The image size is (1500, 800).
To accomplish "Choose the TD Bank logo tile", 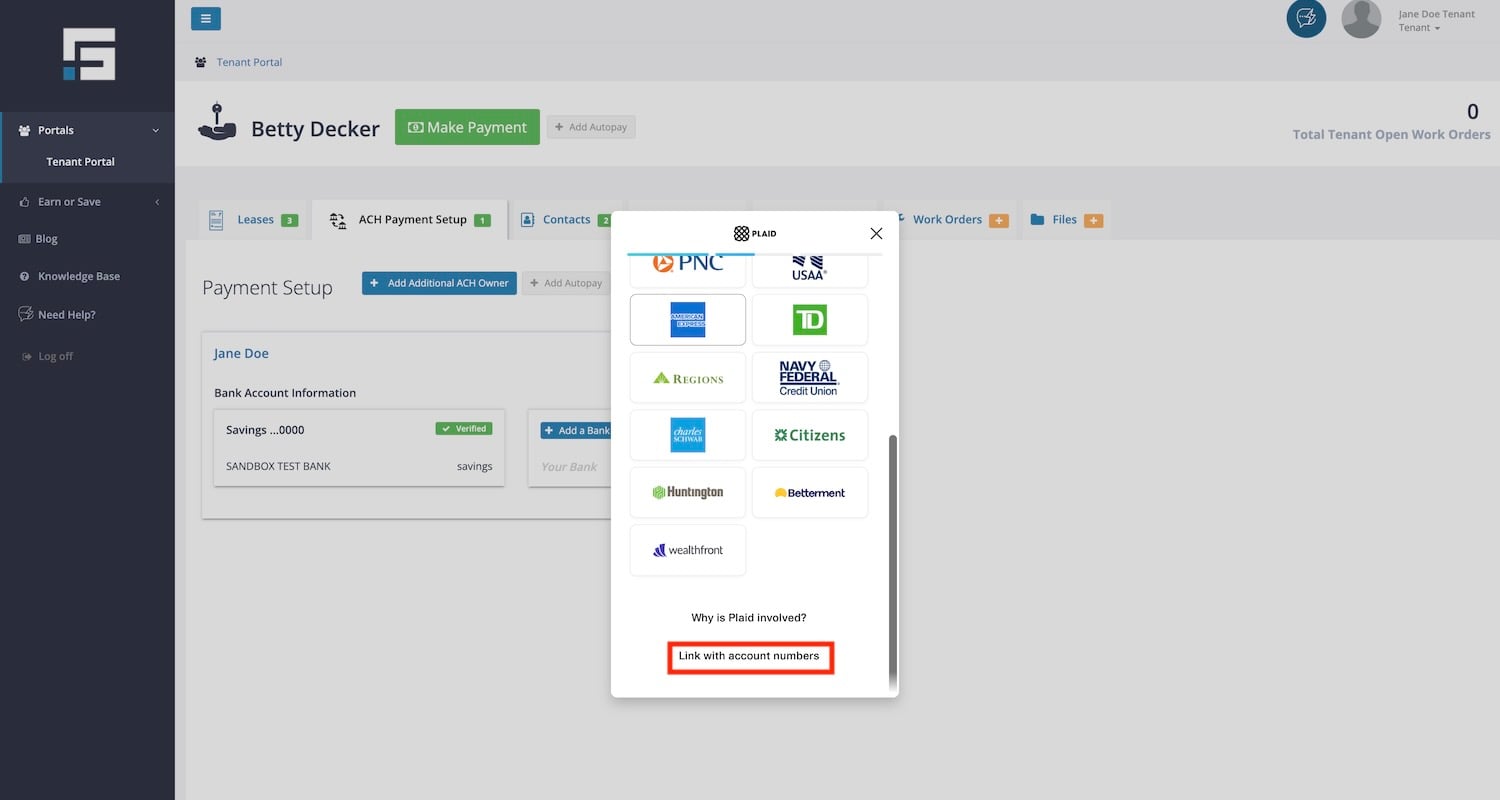I will 810,320.
